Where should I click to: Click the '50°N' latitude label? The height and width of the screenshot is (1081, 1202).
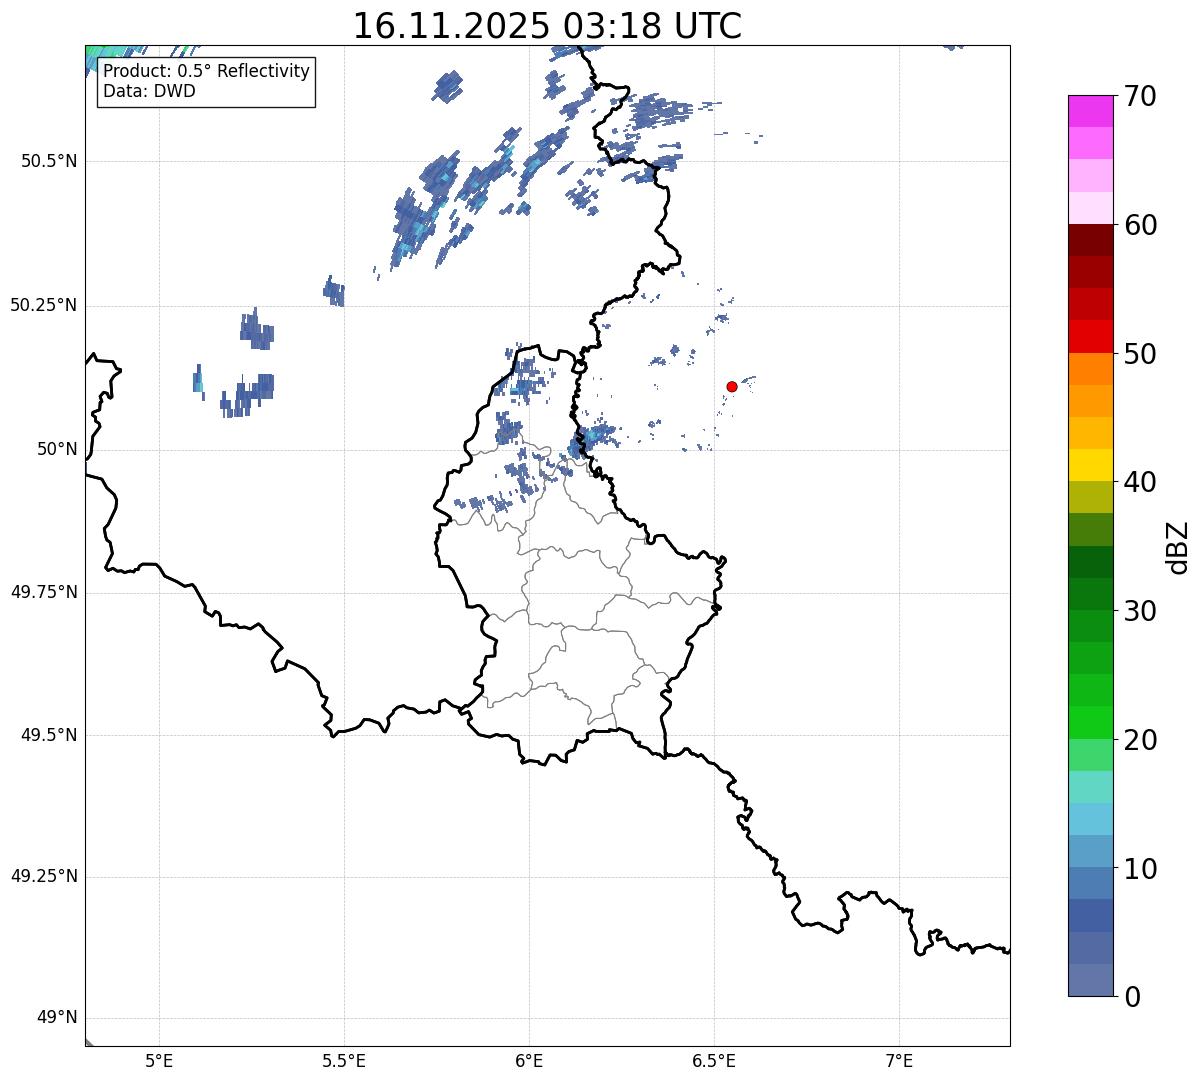click(x=58, y=449)
